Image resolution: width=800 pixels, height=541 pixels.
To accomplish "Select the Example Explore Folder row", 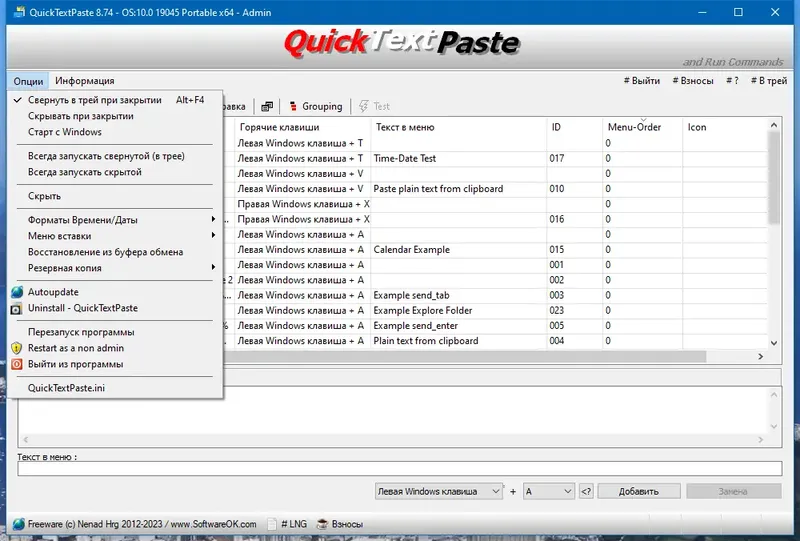I will (x=494, y=310).
